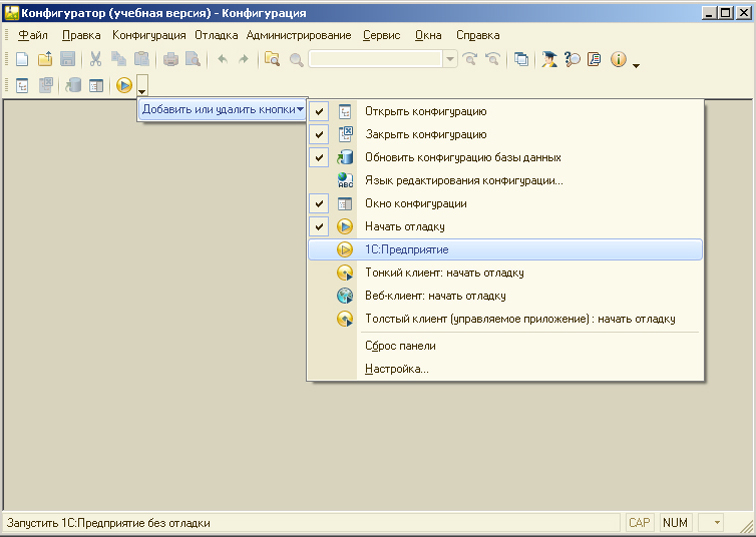Click the Help contents icon
756x537 pixels.
(x=594, y=59)
